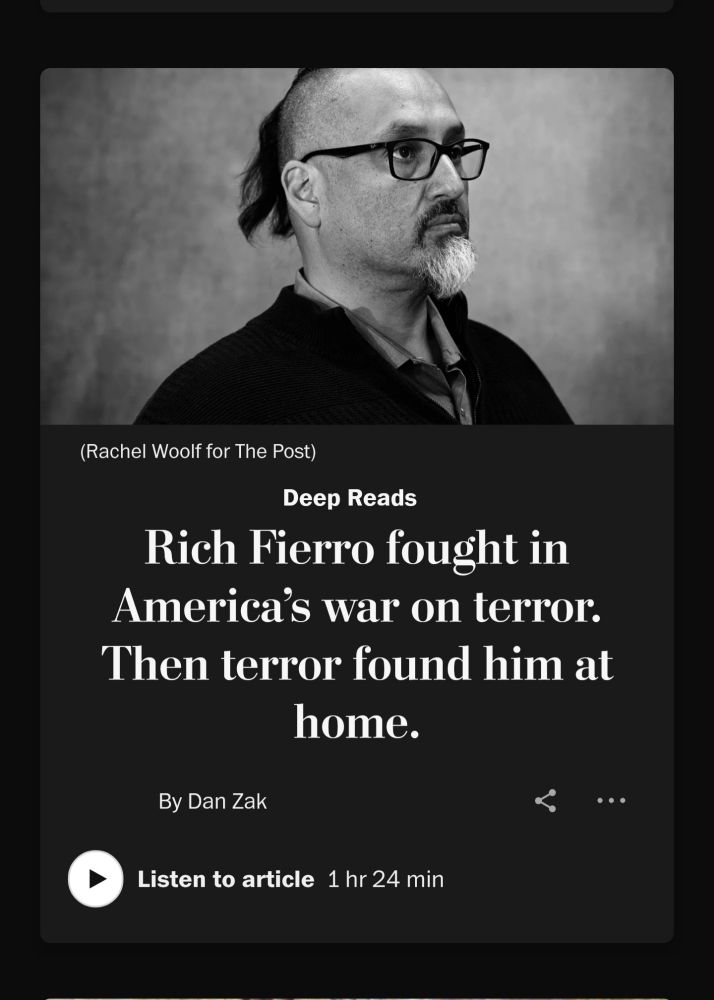This screenshot has width=714, height=1000.
Task: Click the headline line 'America's war on terror.'
Action: (x=356, y=607)
